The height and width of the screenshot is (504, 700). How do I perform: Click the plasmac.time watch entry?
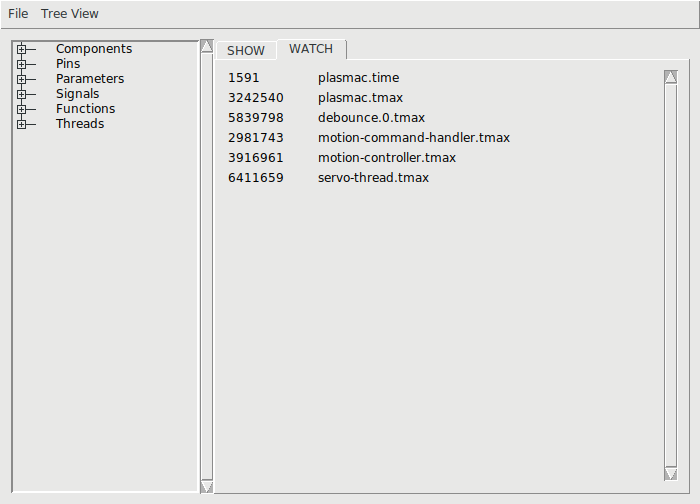[359, 78]
